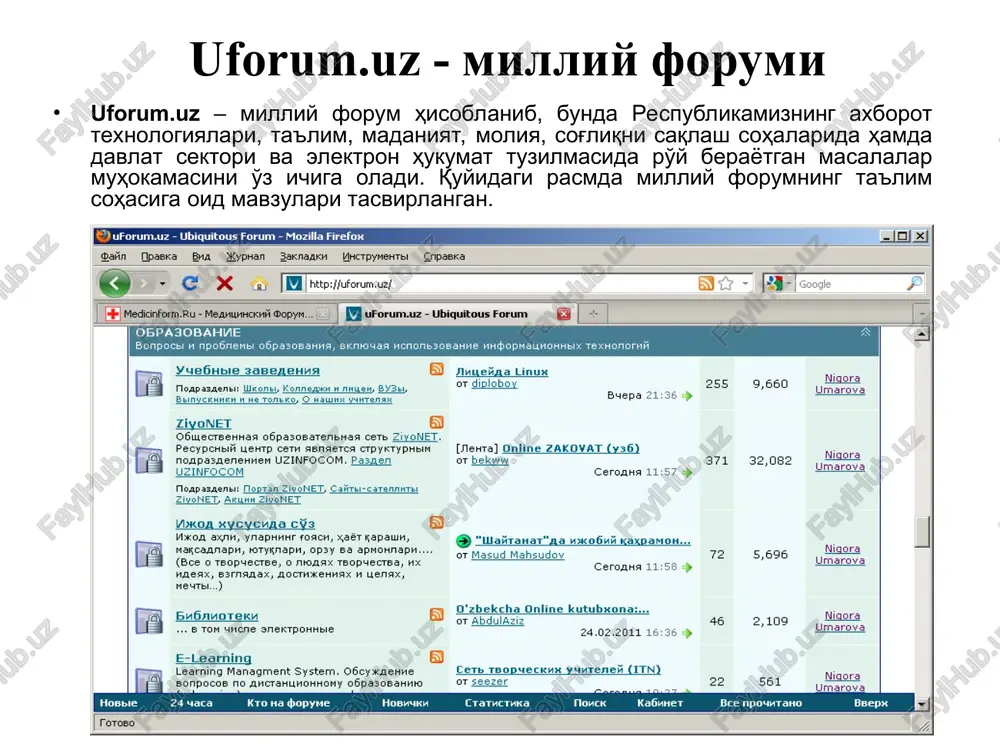Open the Инструменты menu
The image size is (1000, 750).
click(375, 256)
